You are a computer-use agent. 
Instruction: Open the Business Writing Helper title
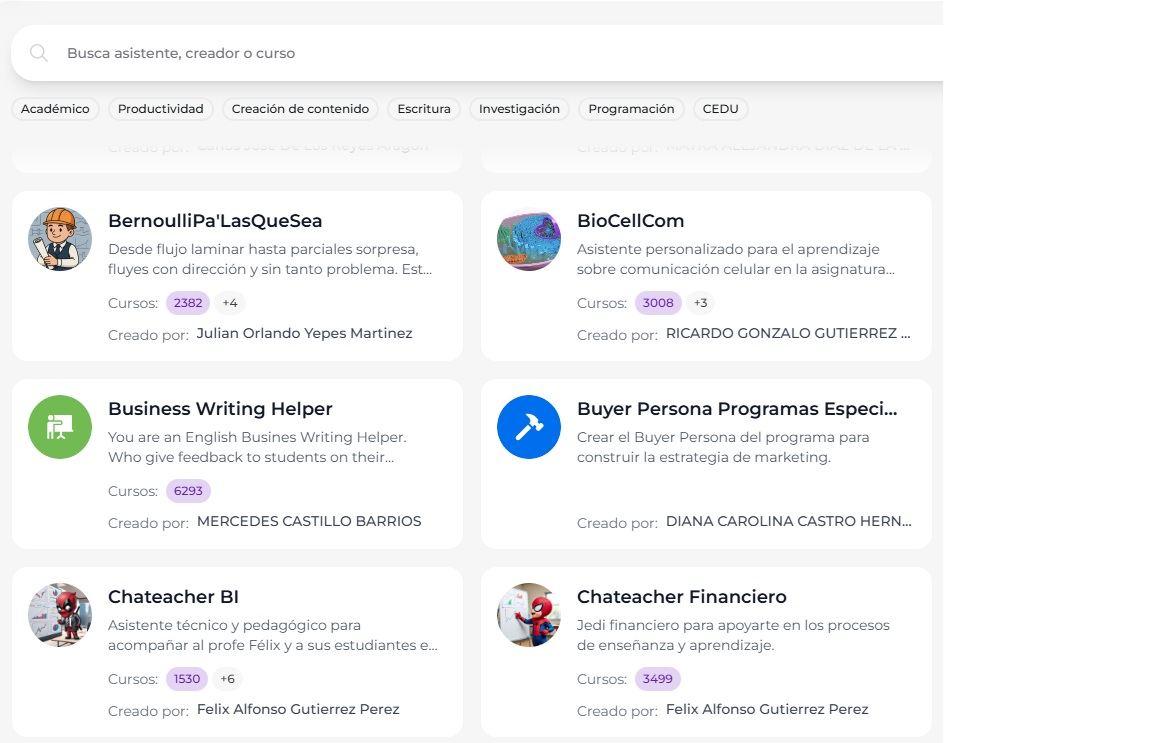coord(220,409)
